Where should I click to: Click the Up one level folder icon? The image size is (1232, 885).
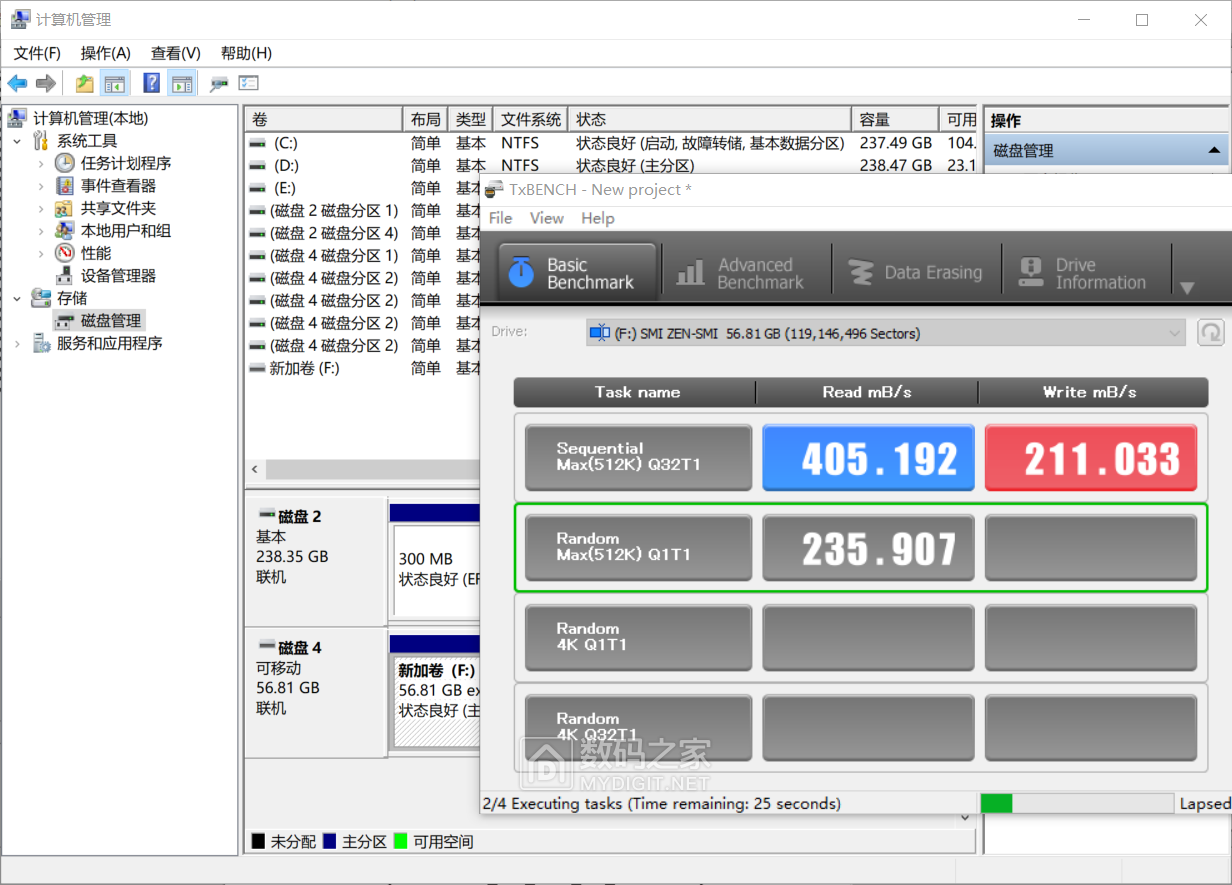click(x=84, y=83)
